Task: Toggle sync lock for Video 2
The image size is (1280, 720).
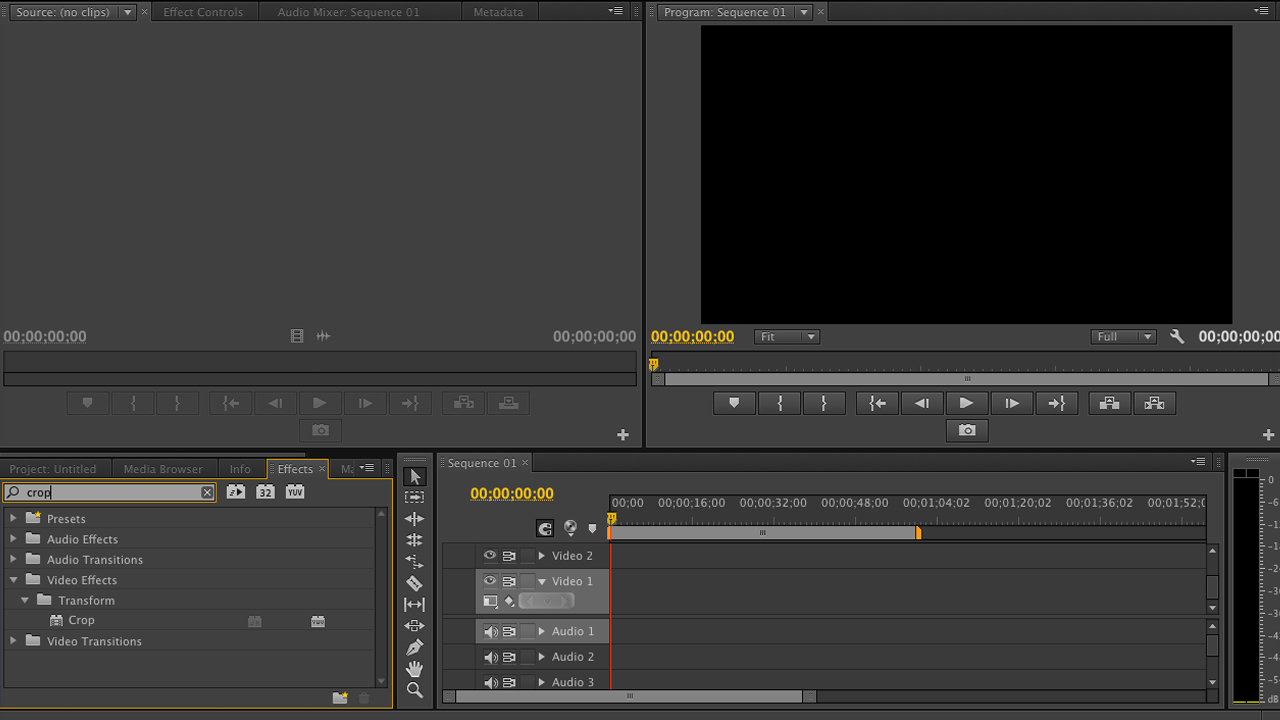Action: [509, 556]
